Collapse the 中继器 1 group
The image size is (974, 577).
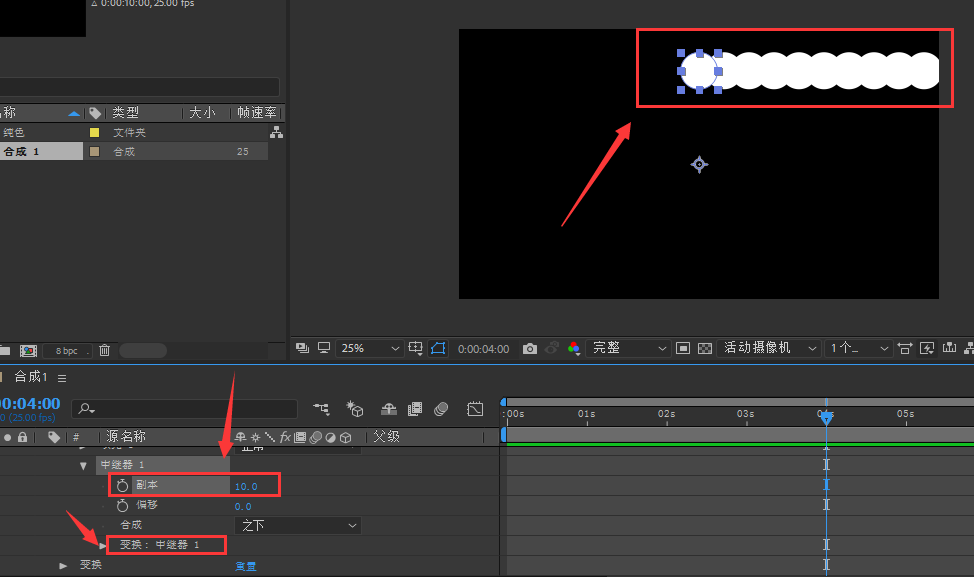point(83,465)
